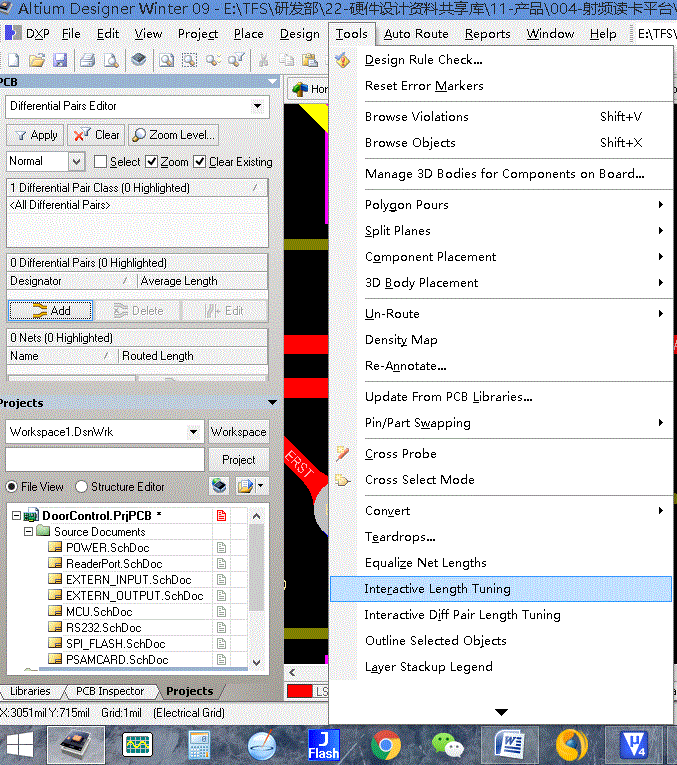This screenshot has width=677, height=765.
Task: Expand the Un-Route submenu
Action: (x=661, y=313)
